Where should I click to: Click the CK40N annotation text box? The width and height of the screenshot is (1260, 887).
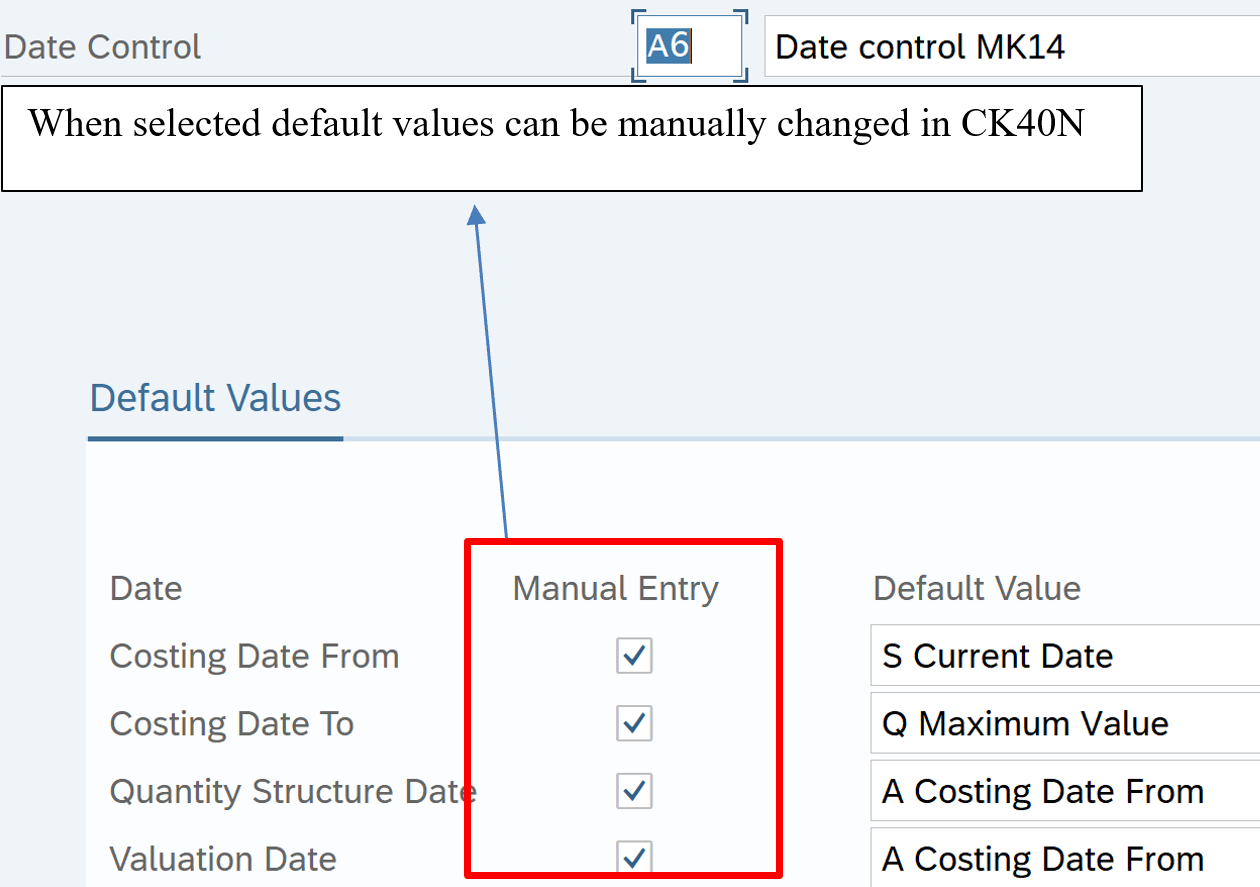[x=571, y=138]
